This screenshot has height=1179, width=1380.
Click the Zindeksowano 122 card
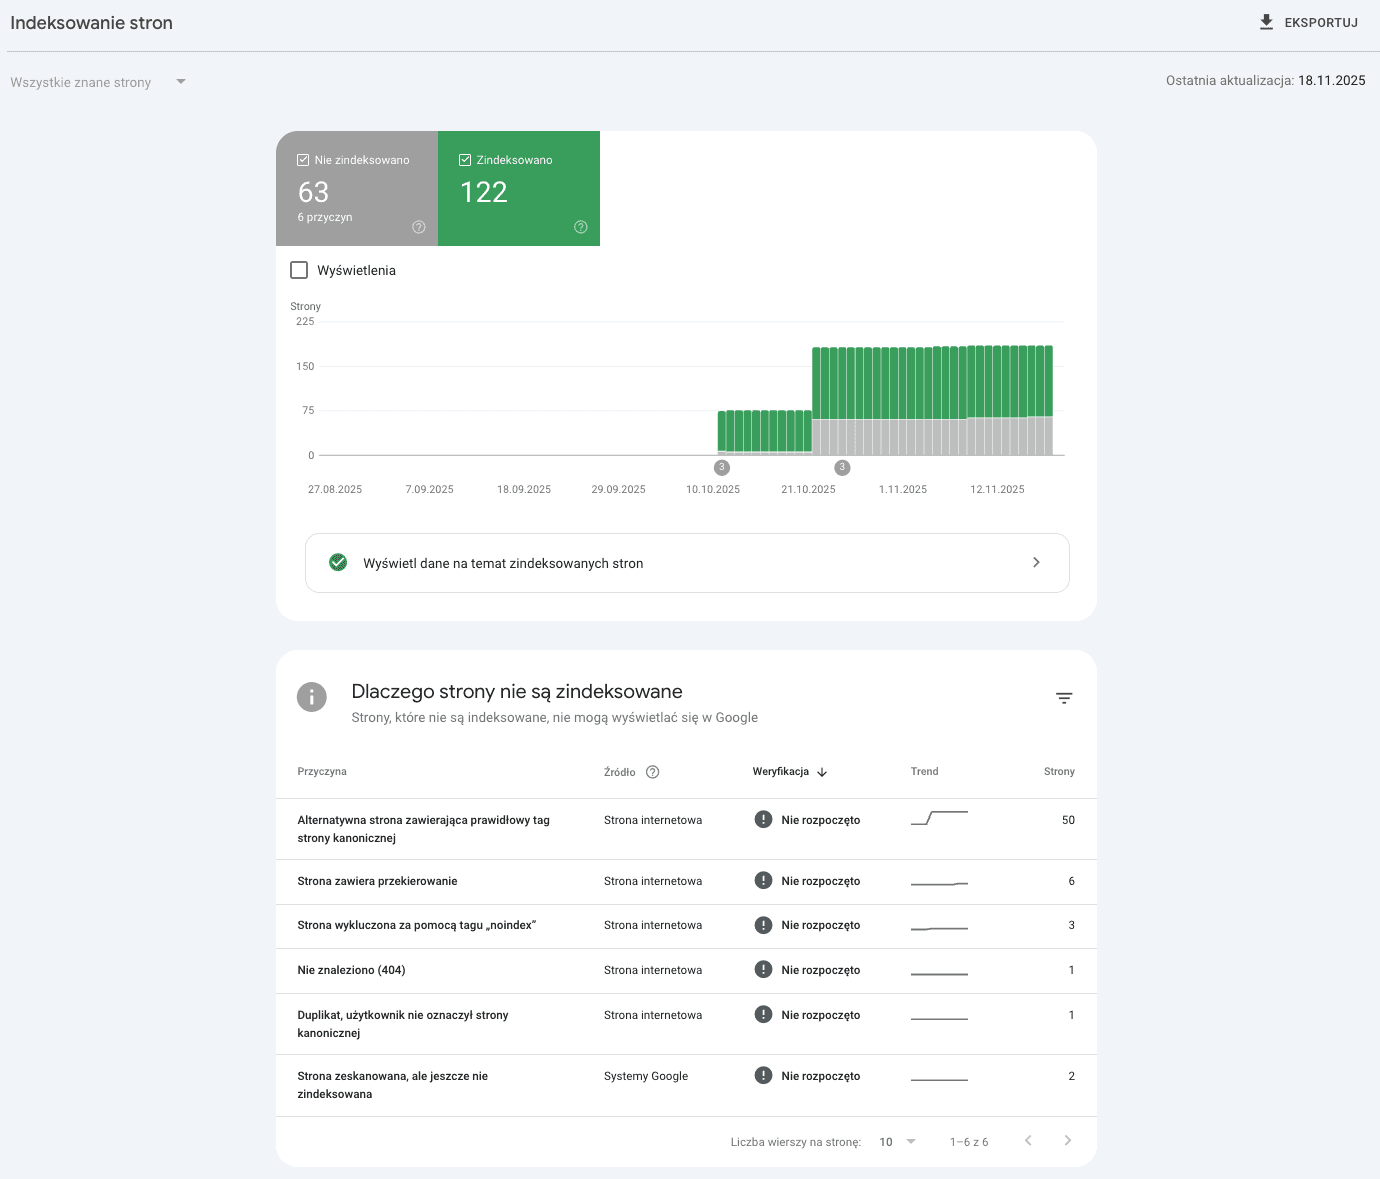pos(519,188)
